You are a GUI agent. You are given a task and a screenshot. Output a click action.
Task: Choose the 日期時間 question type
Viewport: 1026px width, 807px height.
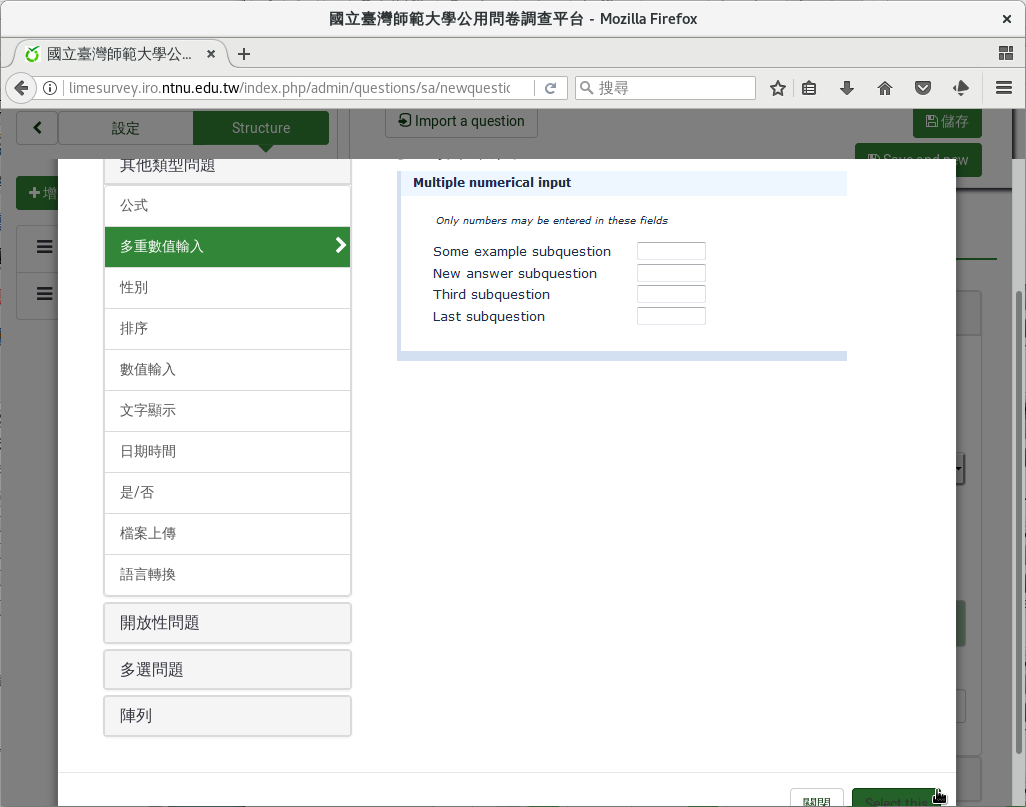pos(227,451)
